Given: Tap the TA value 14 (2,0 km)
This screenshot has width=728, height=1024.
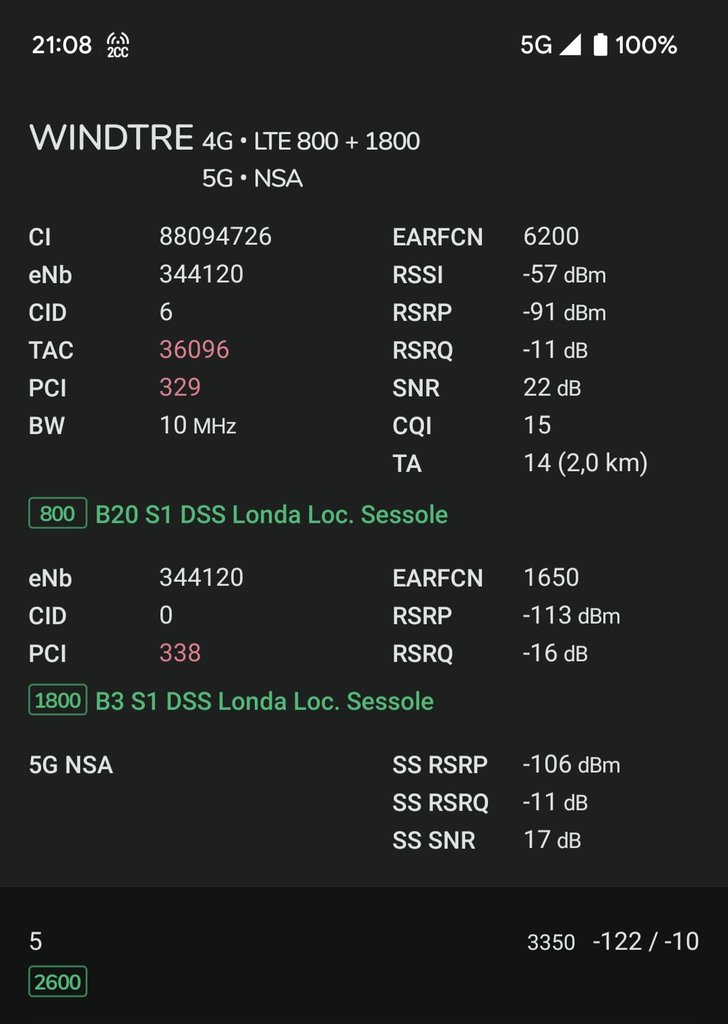Looking at the screenshot, I should click(585, 463).
